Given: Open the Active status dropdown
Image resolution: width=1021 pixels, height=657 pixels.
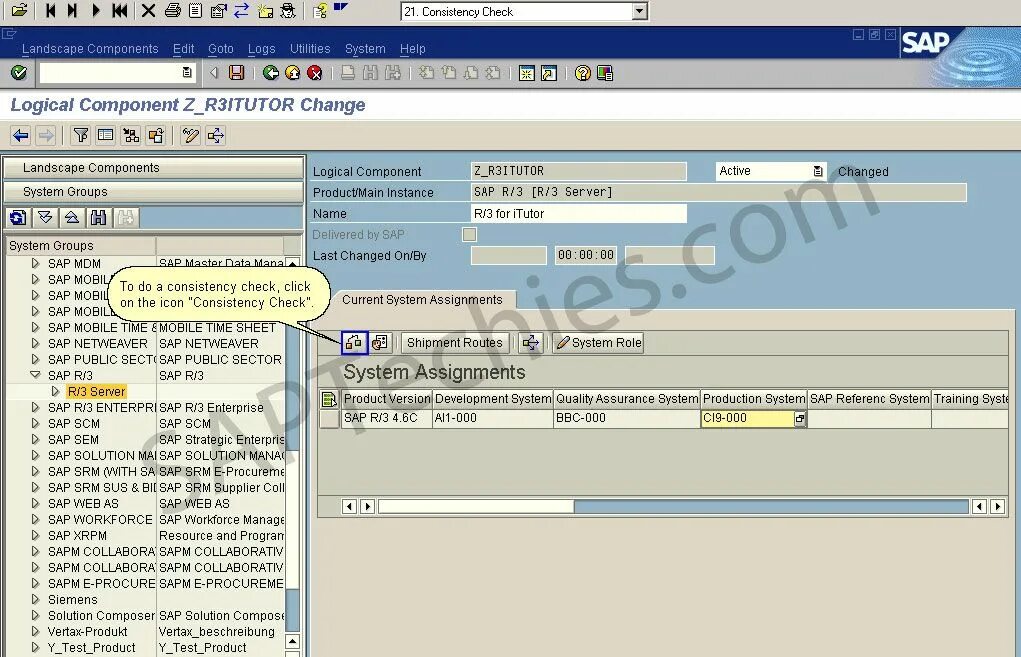Looking at the screenshot, I should [818, 171].
